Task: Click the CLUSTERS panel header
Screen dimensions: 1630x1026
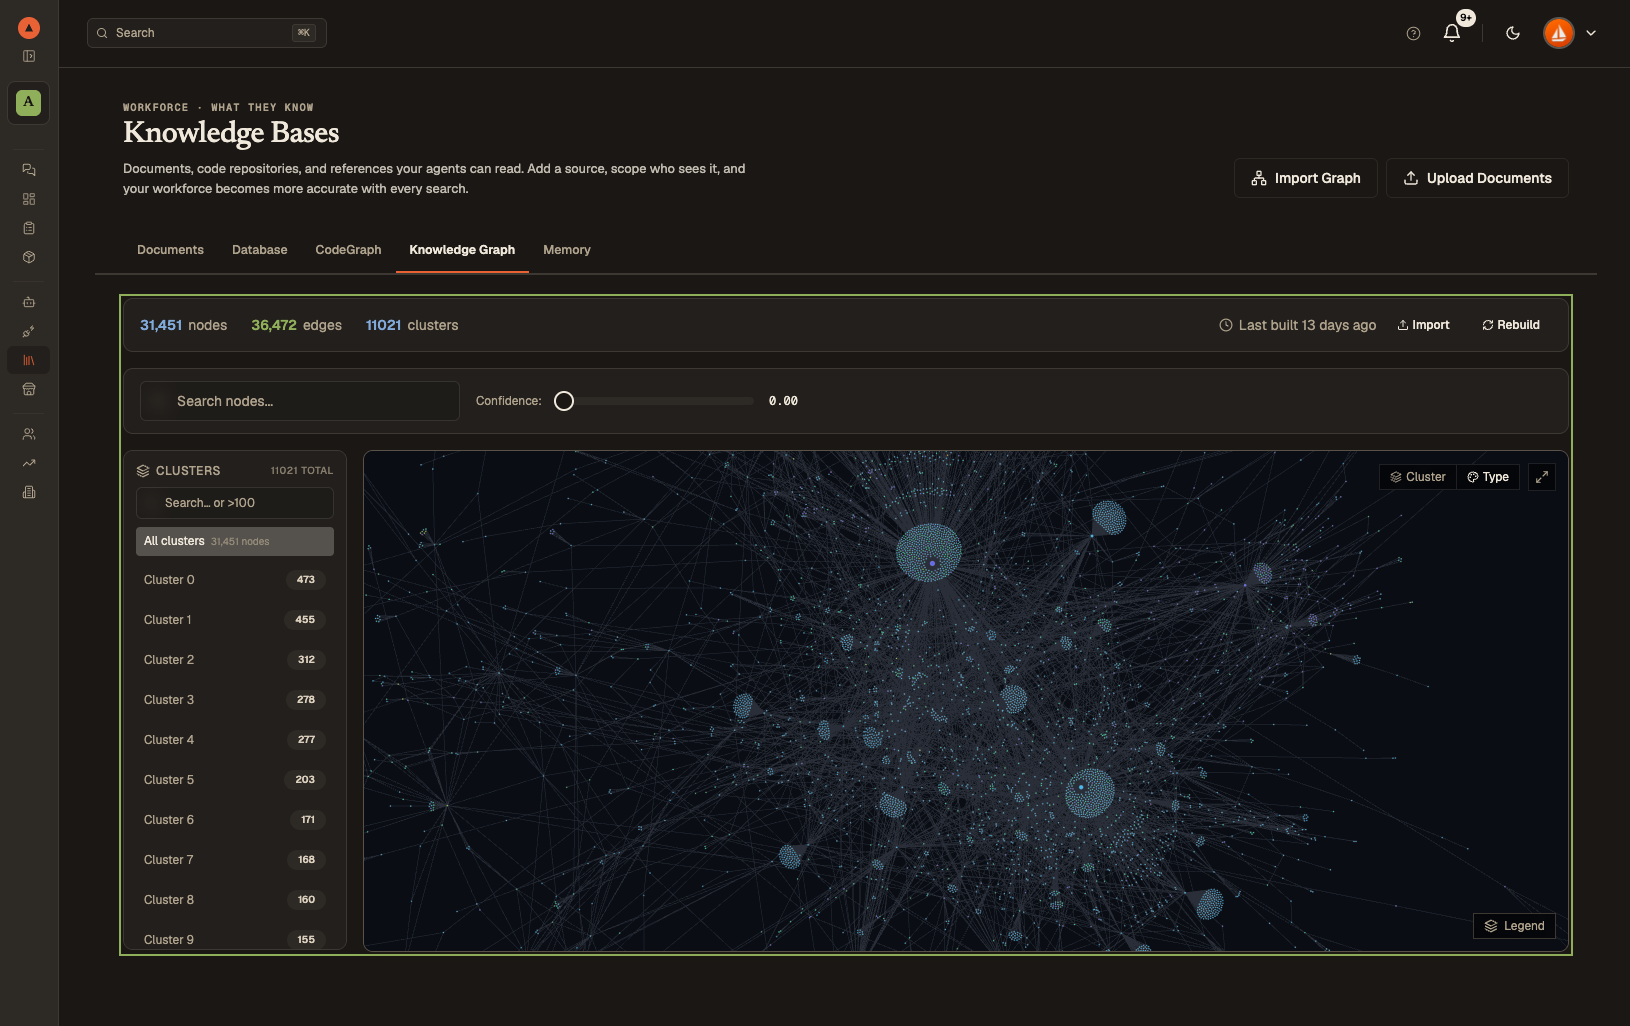Action: click(188, 471)
